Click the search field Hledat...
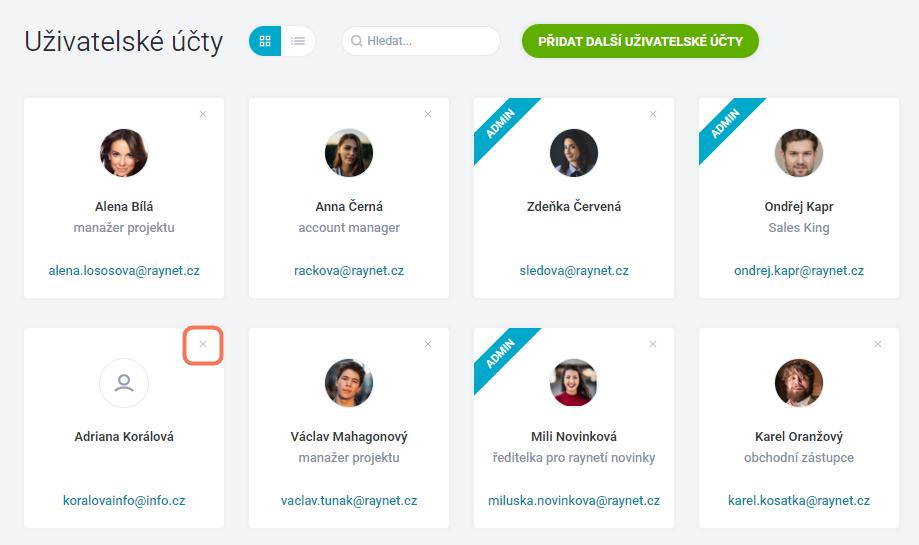This screenshot has height=545, width=919. pyautogui.click(x=421, y=41)
